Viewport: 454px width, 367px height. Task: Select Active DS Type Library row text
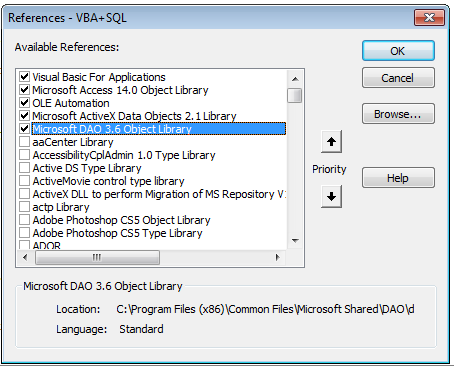pos(87,168)
